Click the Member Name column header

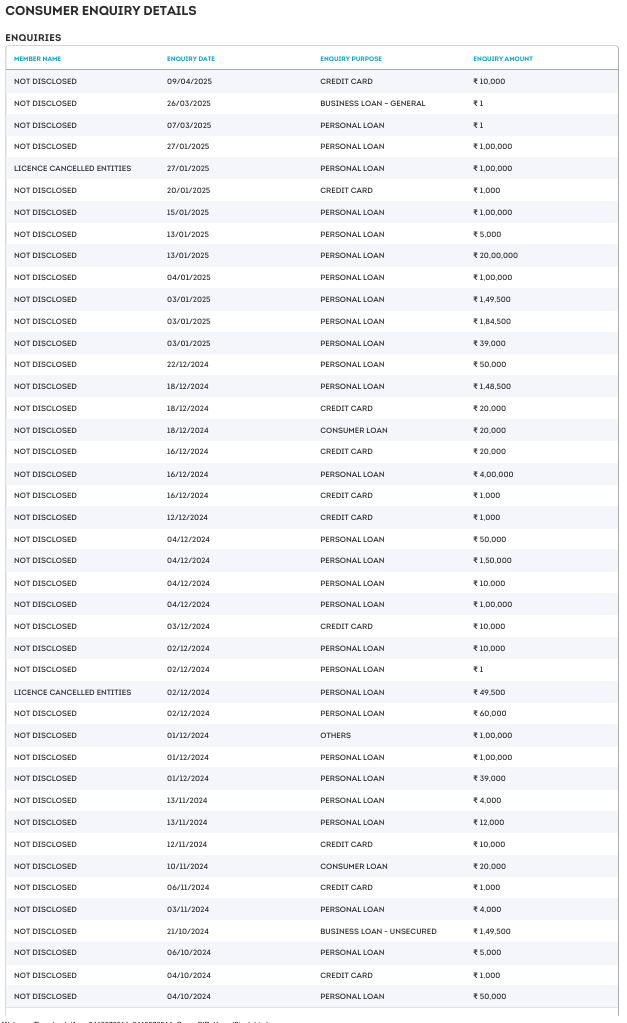(37, 59)
